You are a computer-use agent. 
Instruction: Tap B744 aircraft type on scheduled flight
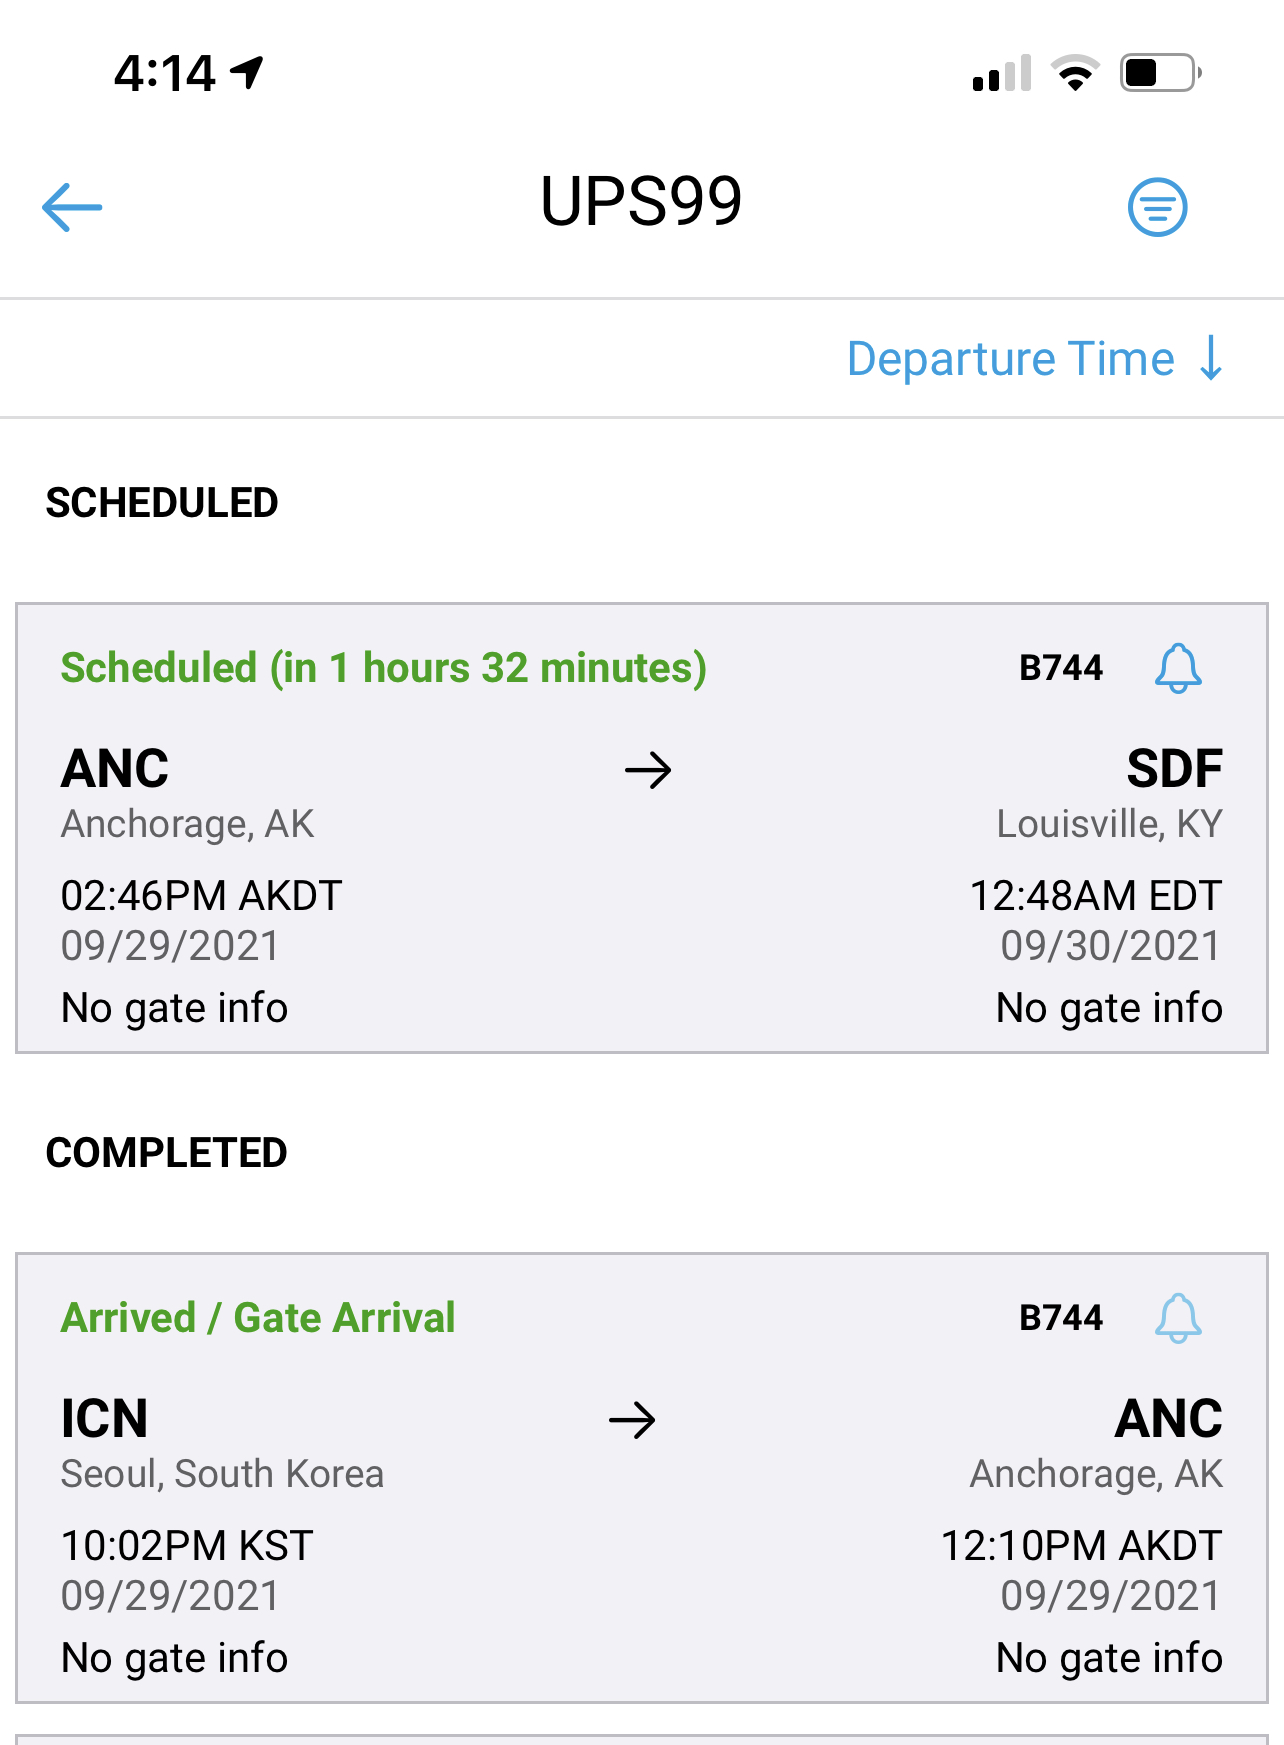(1061, 668)
